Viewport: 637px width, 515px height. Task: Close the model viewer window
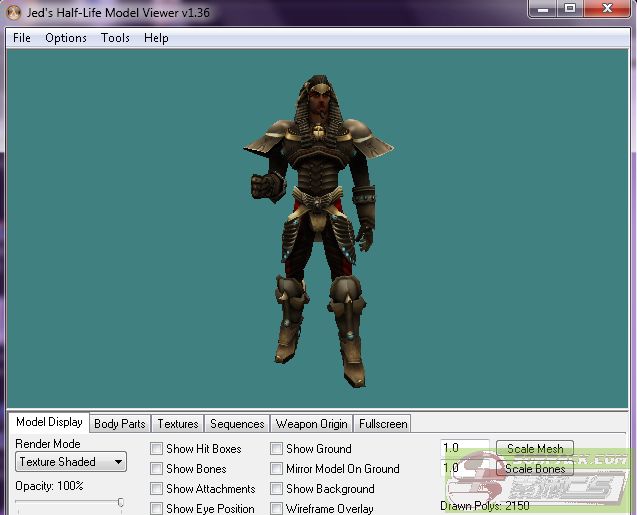pyautogui.click(x=607, y=8)
